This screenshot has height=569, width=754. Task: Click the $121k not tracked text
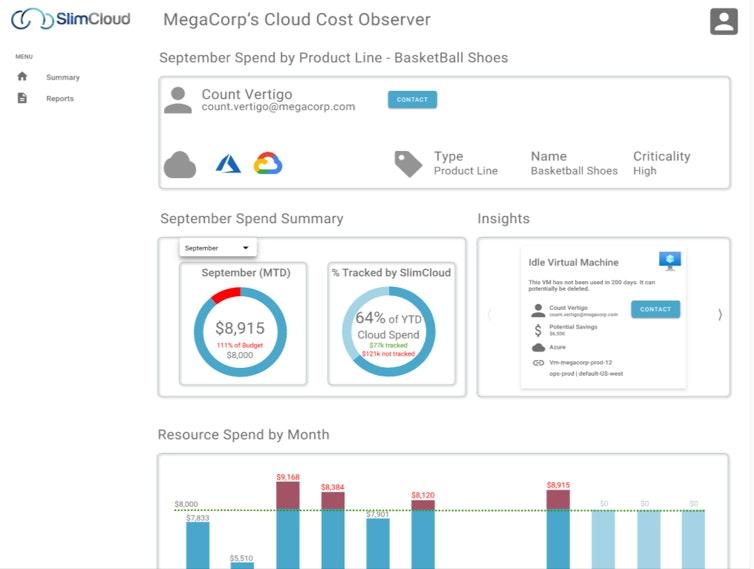click(389, 354)
